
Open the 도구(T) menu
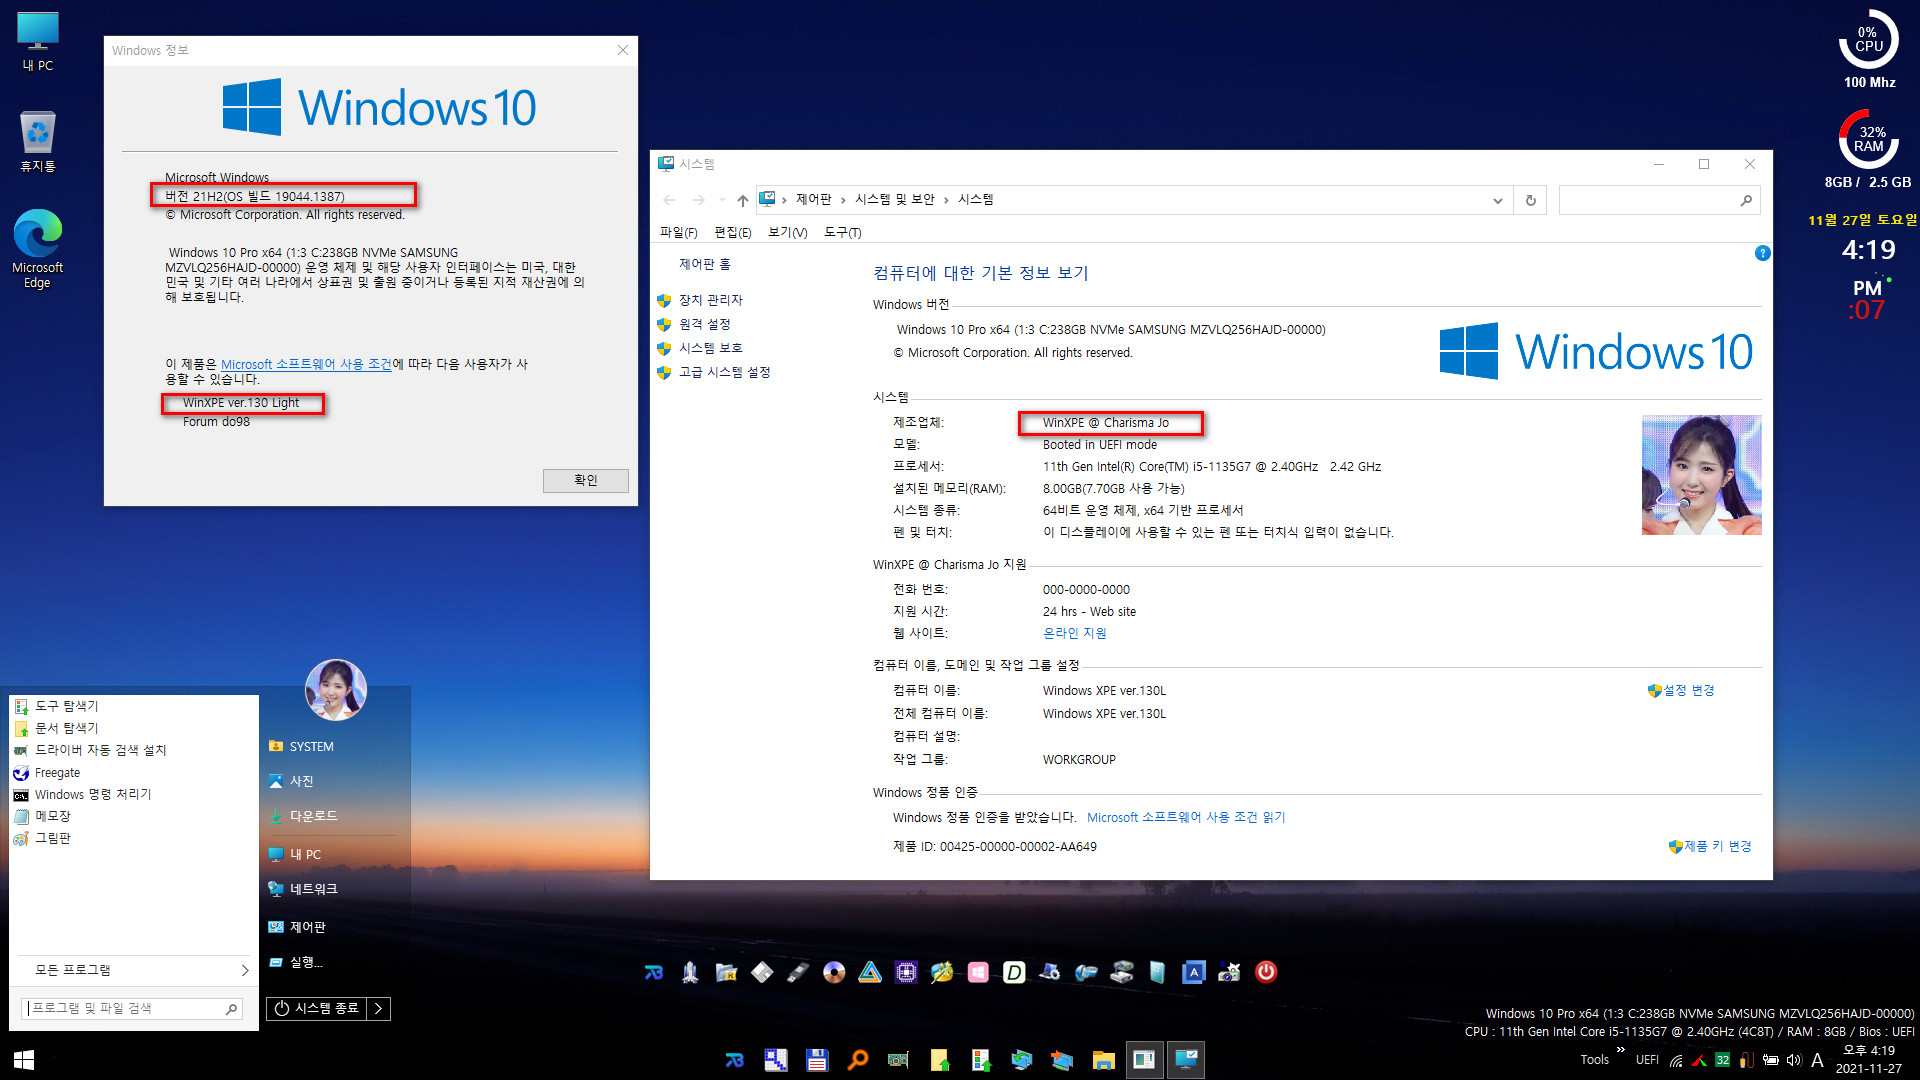[842, 232]
